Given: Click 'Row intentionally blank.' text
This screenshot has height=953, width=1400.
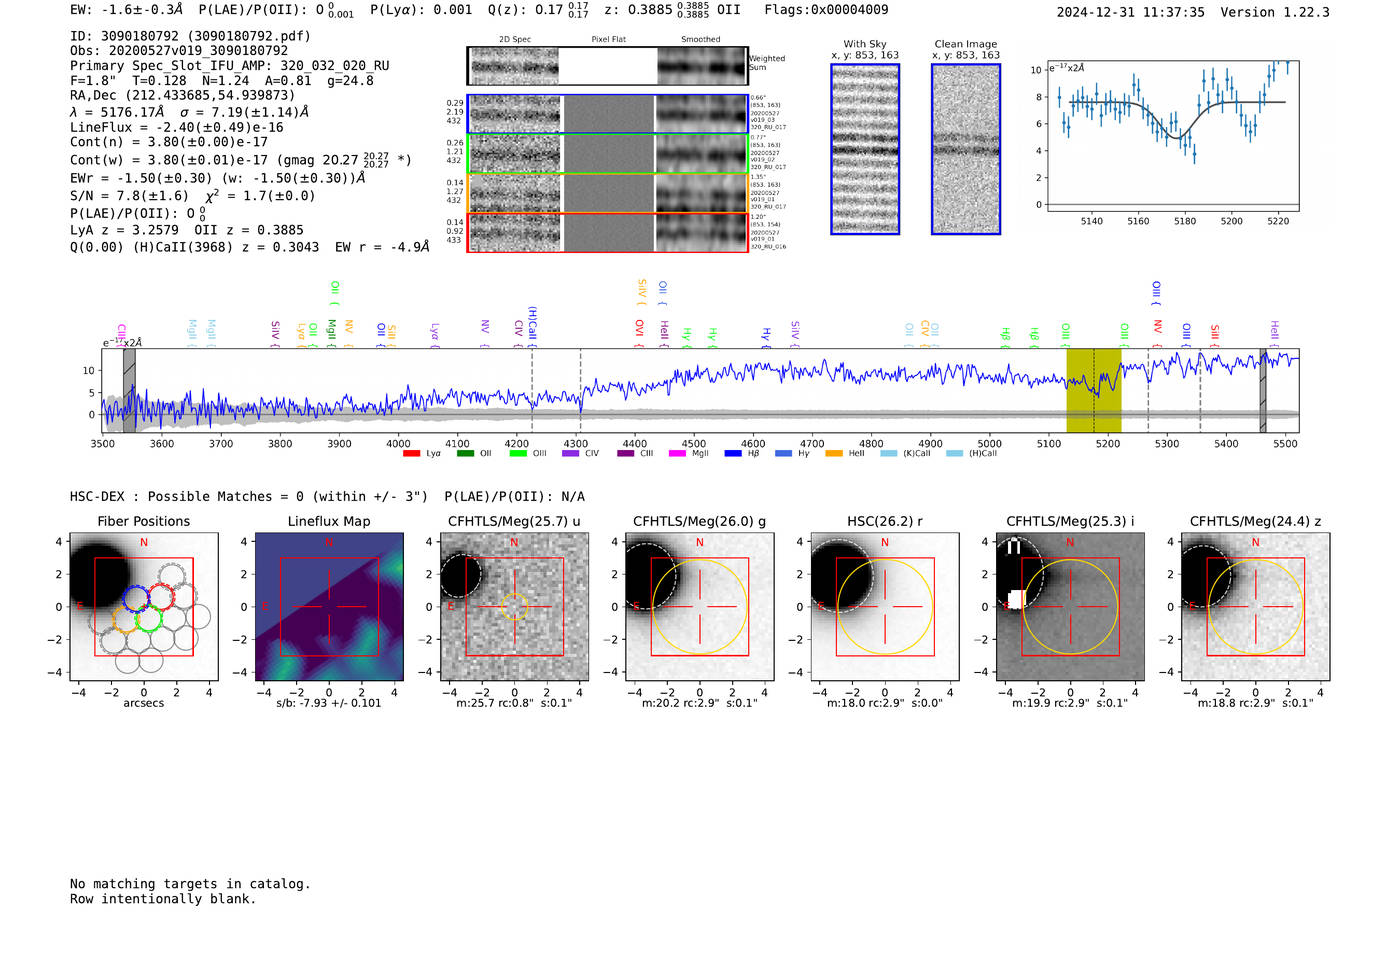Looking at the screenshot, I should [x=163, y=899].
